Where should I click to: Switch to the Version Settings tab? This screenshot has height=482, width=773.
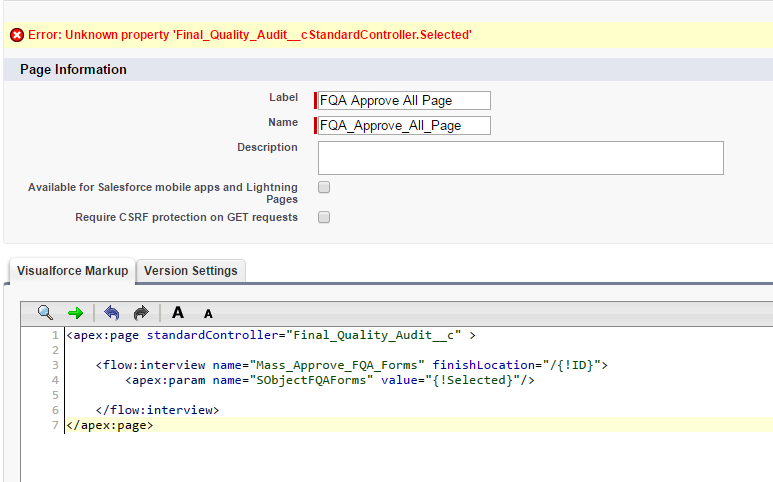(x=191, y=271)
